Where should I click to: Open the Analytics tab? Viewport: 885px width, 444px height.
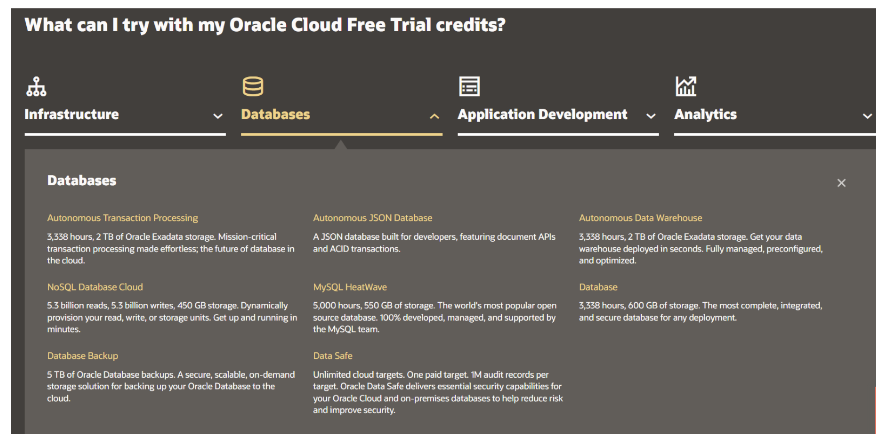coord(706,115)
